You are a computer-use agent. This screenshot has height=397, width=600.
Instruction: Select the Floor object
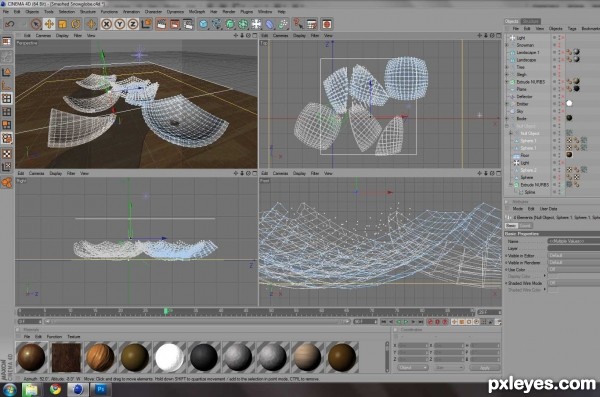click(525, 155)
